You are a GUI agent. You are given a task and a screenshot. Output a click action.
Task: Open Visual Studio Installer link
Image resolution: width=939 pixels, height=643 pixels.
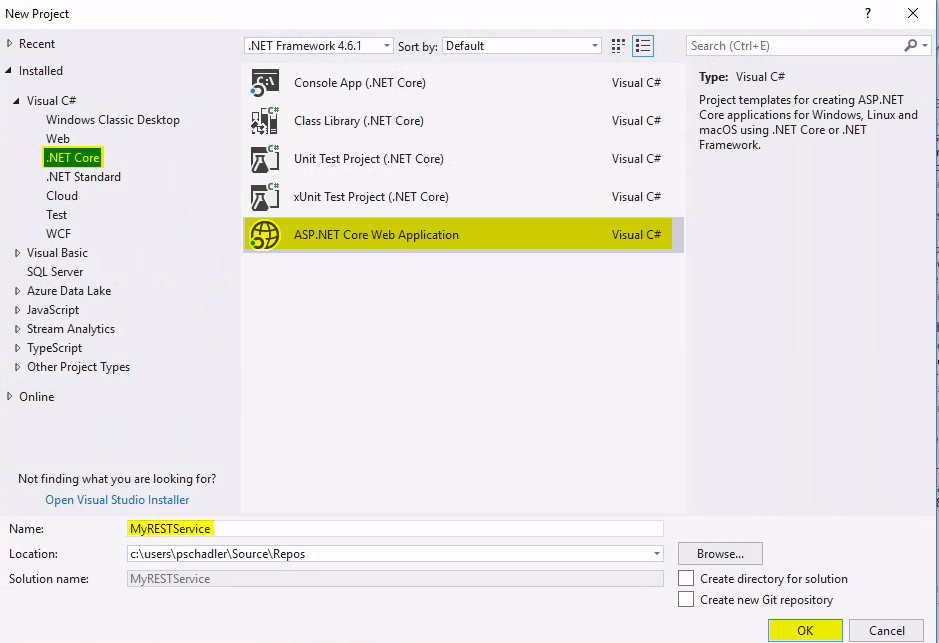(117, 499)
